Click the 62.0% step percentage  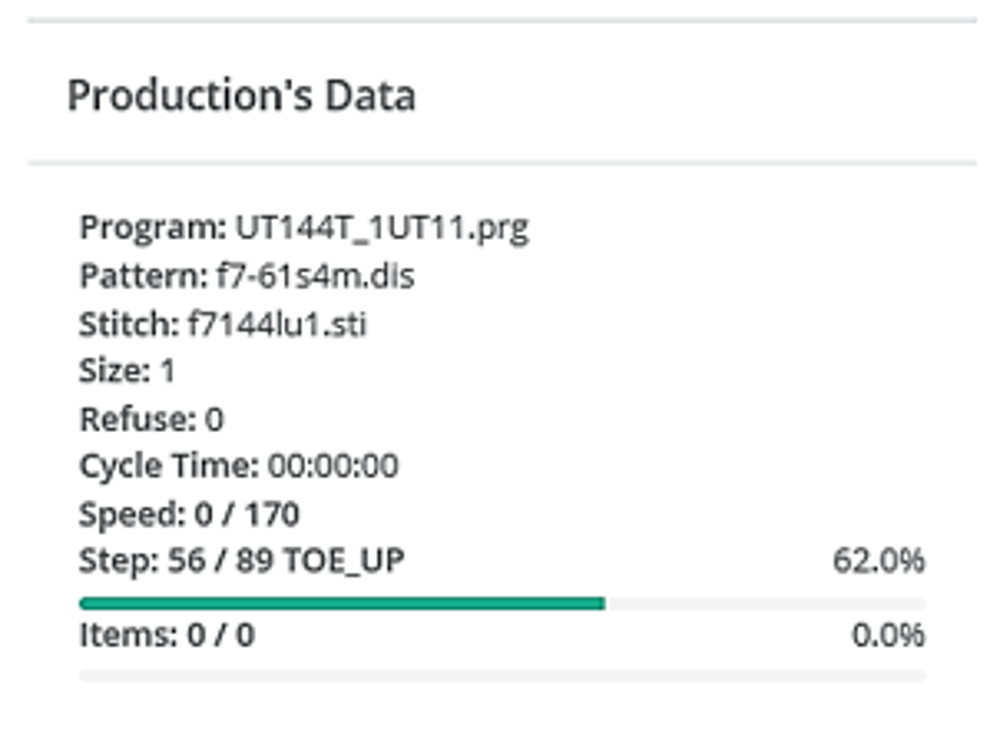878,561
